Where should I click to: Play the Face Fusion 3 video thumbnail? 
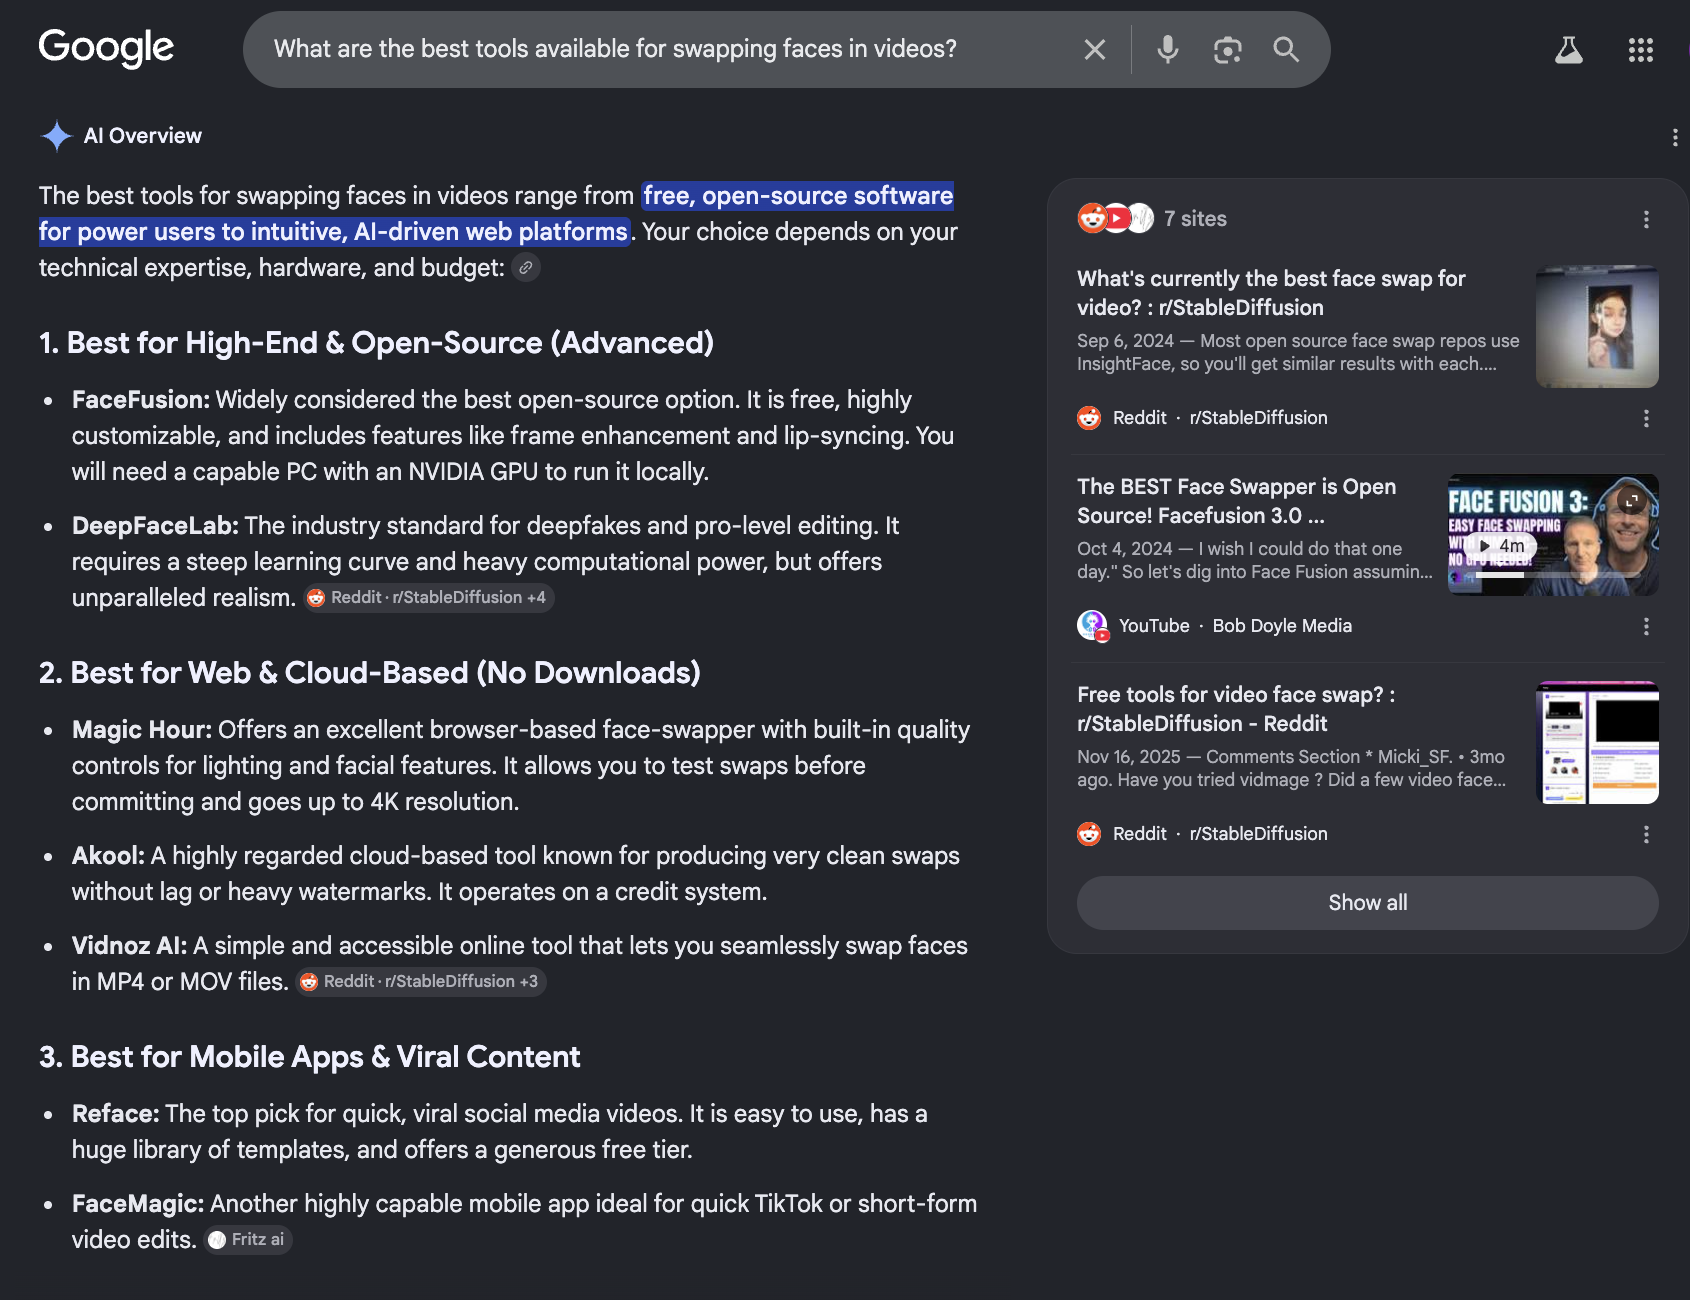click(x=1502, y=546)
